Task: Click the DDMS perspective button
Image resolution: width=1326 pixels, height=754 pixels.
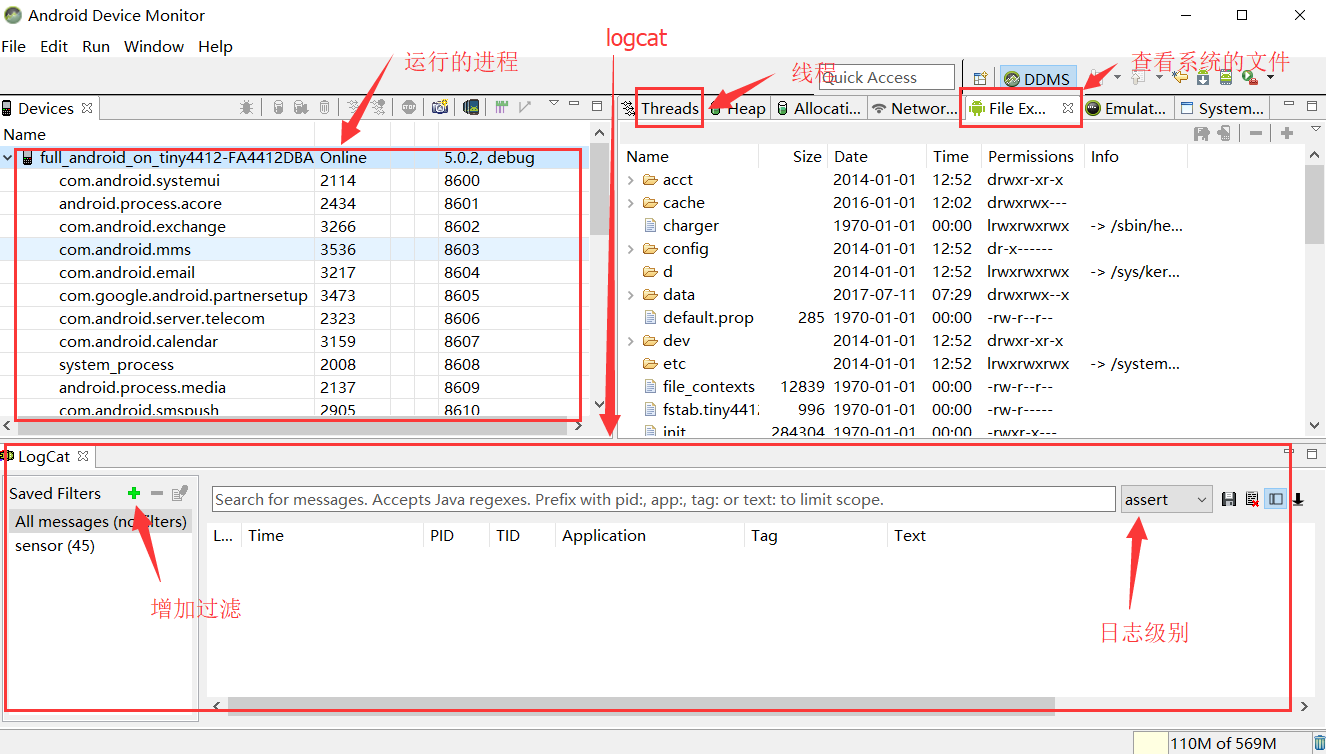Action: 1037,79
